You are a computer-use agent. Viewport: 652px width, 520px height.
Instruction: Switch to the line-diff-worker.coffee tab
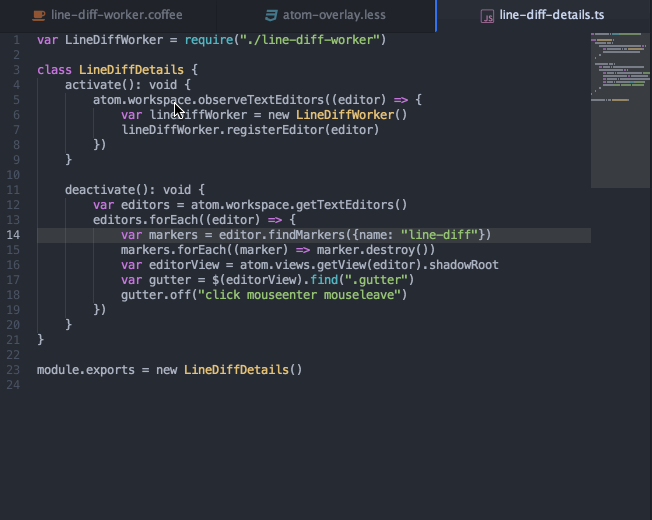108,15
